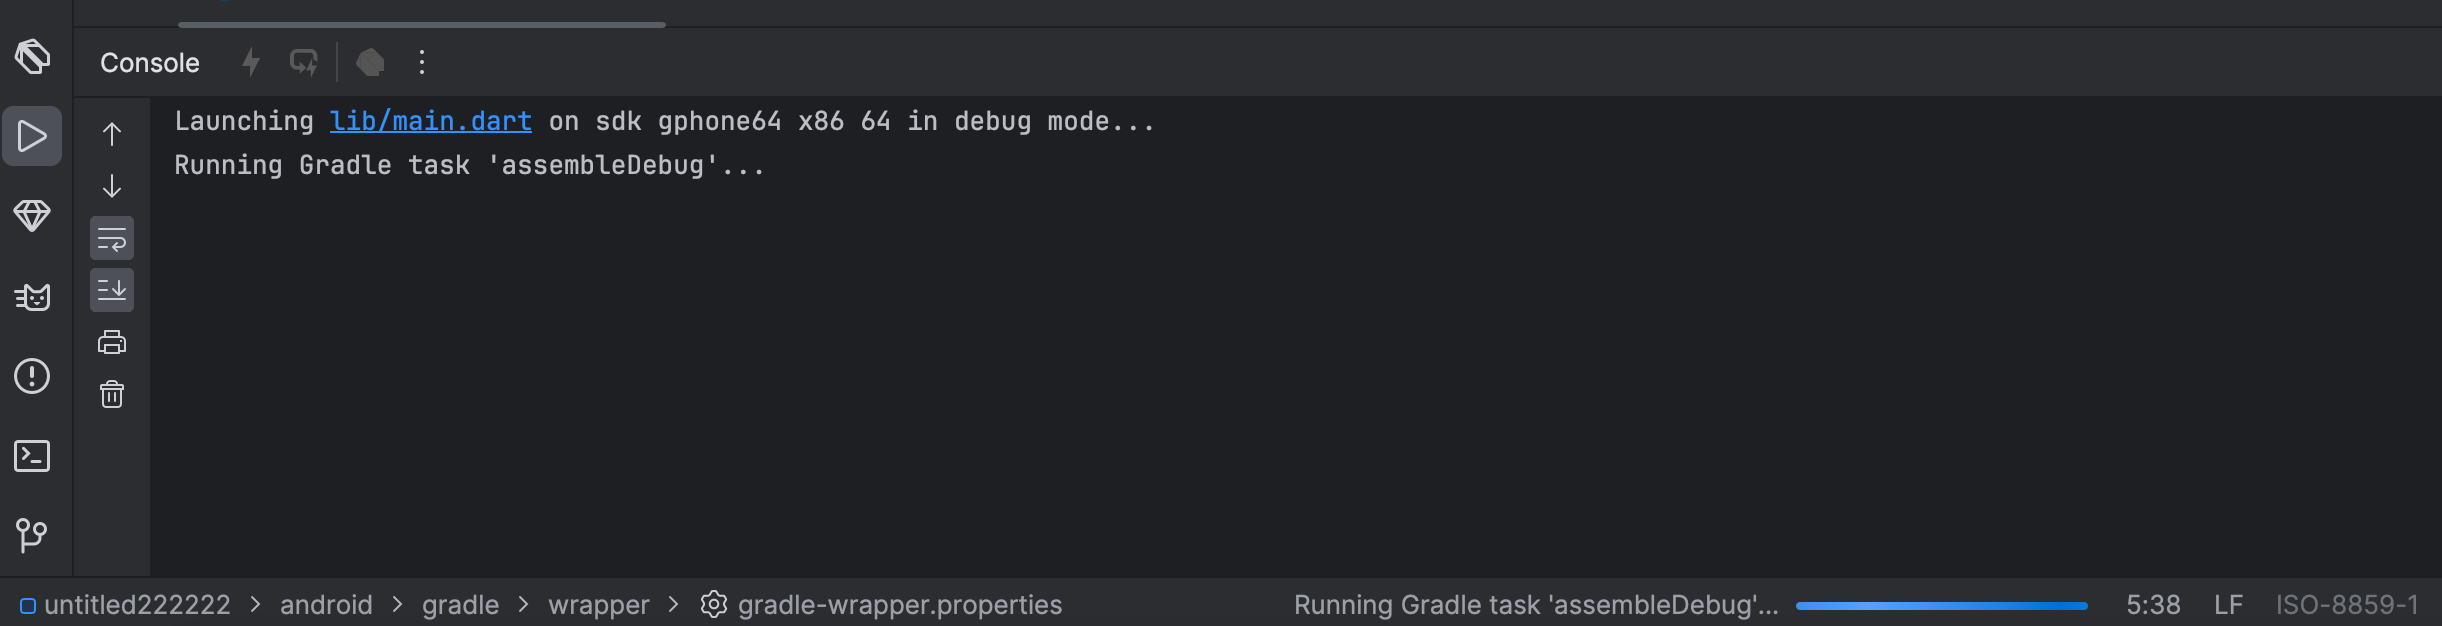
Task: Click the untitled222222 breadcrumb
Action: point(137,605)
